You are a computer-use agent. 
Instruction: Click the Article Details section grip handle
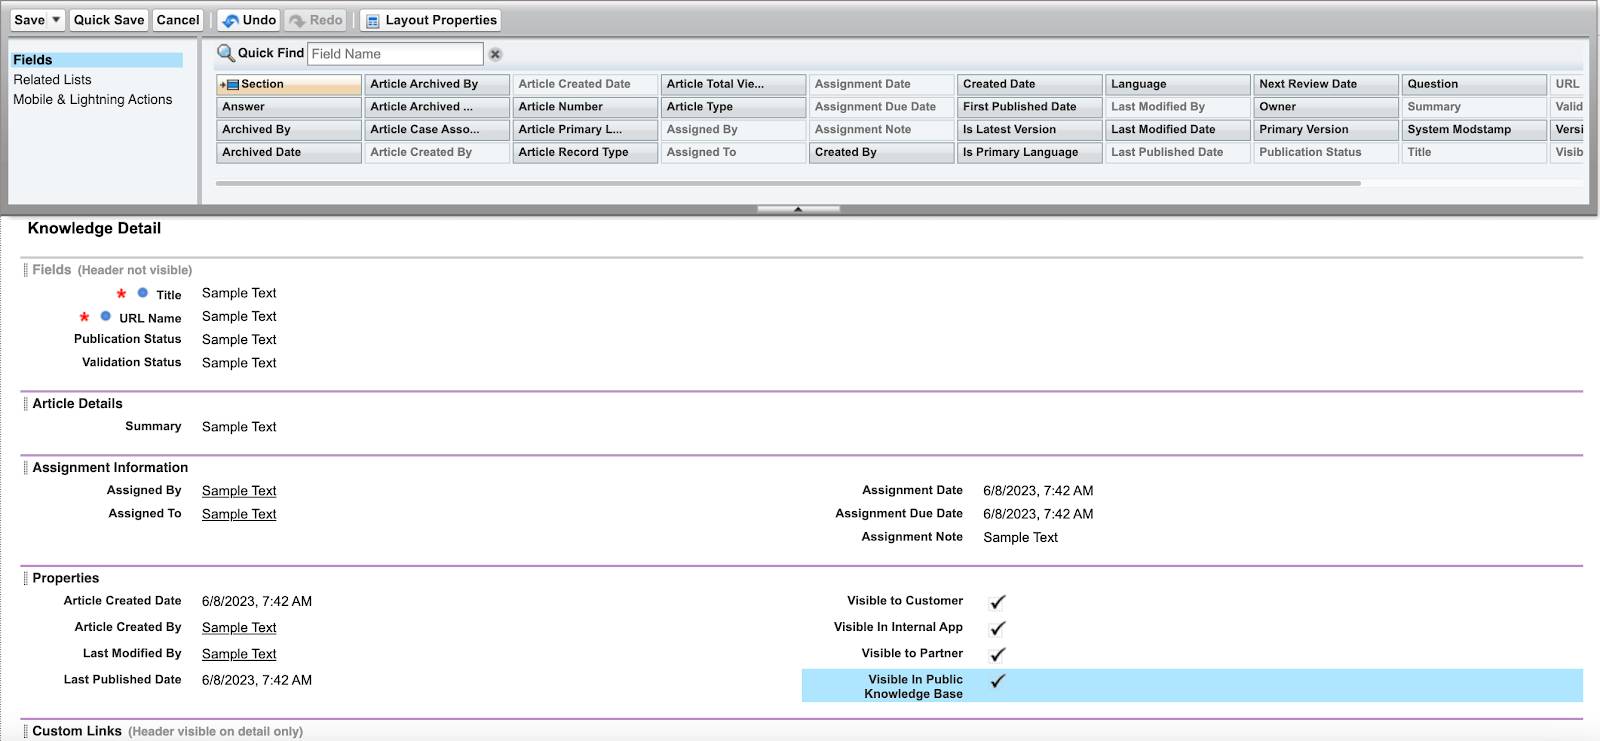(x=25, y=404)
